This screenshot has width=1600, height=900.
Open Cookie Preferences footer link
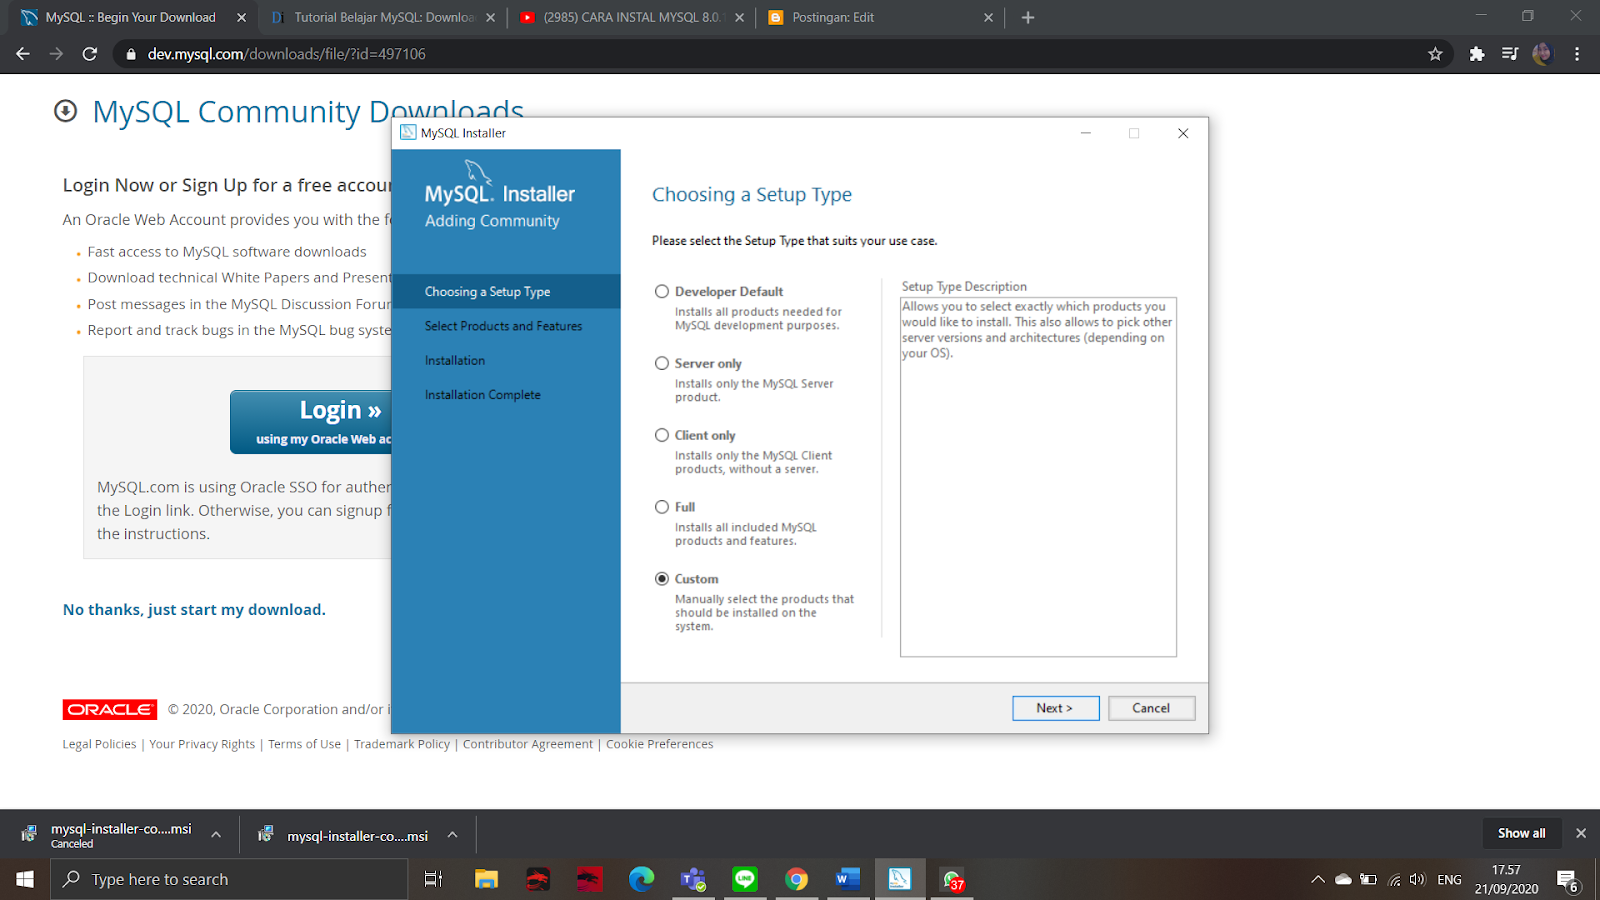(660, 744)
